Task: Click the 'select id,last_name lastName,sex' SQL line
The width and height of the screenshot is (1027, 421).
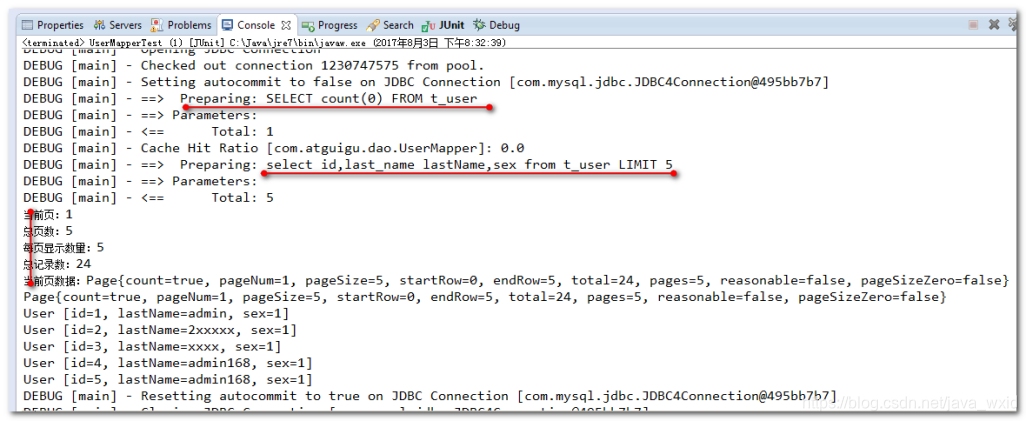Action: 348,164
